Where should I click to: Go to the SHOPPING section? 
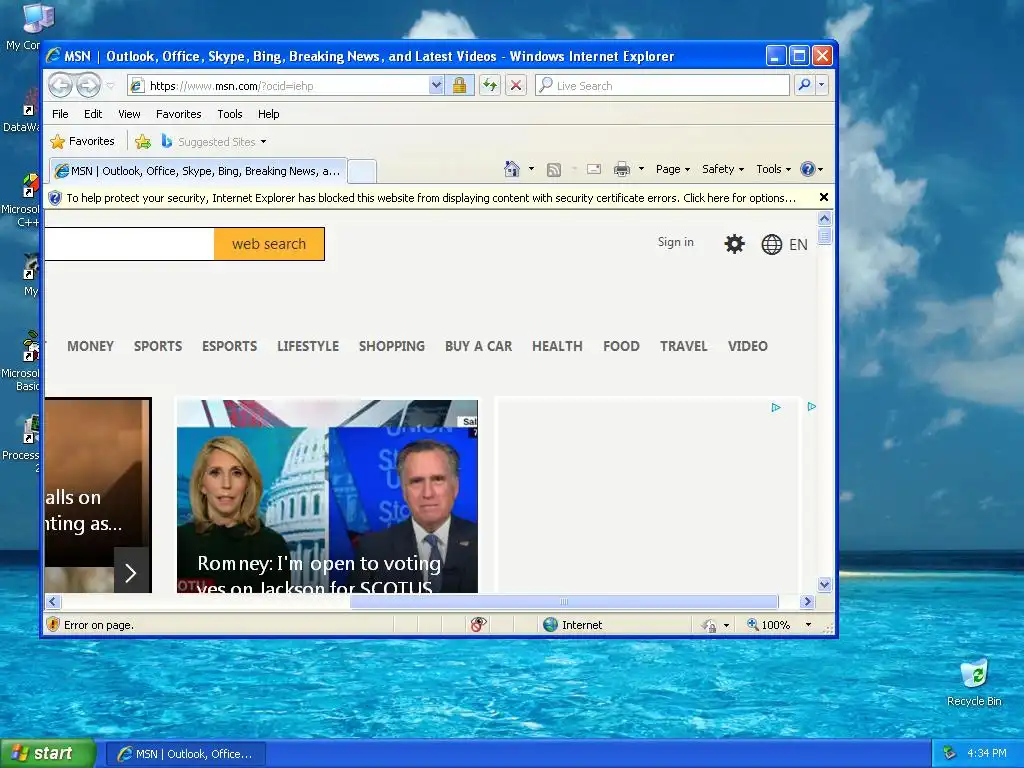point(392,346)
